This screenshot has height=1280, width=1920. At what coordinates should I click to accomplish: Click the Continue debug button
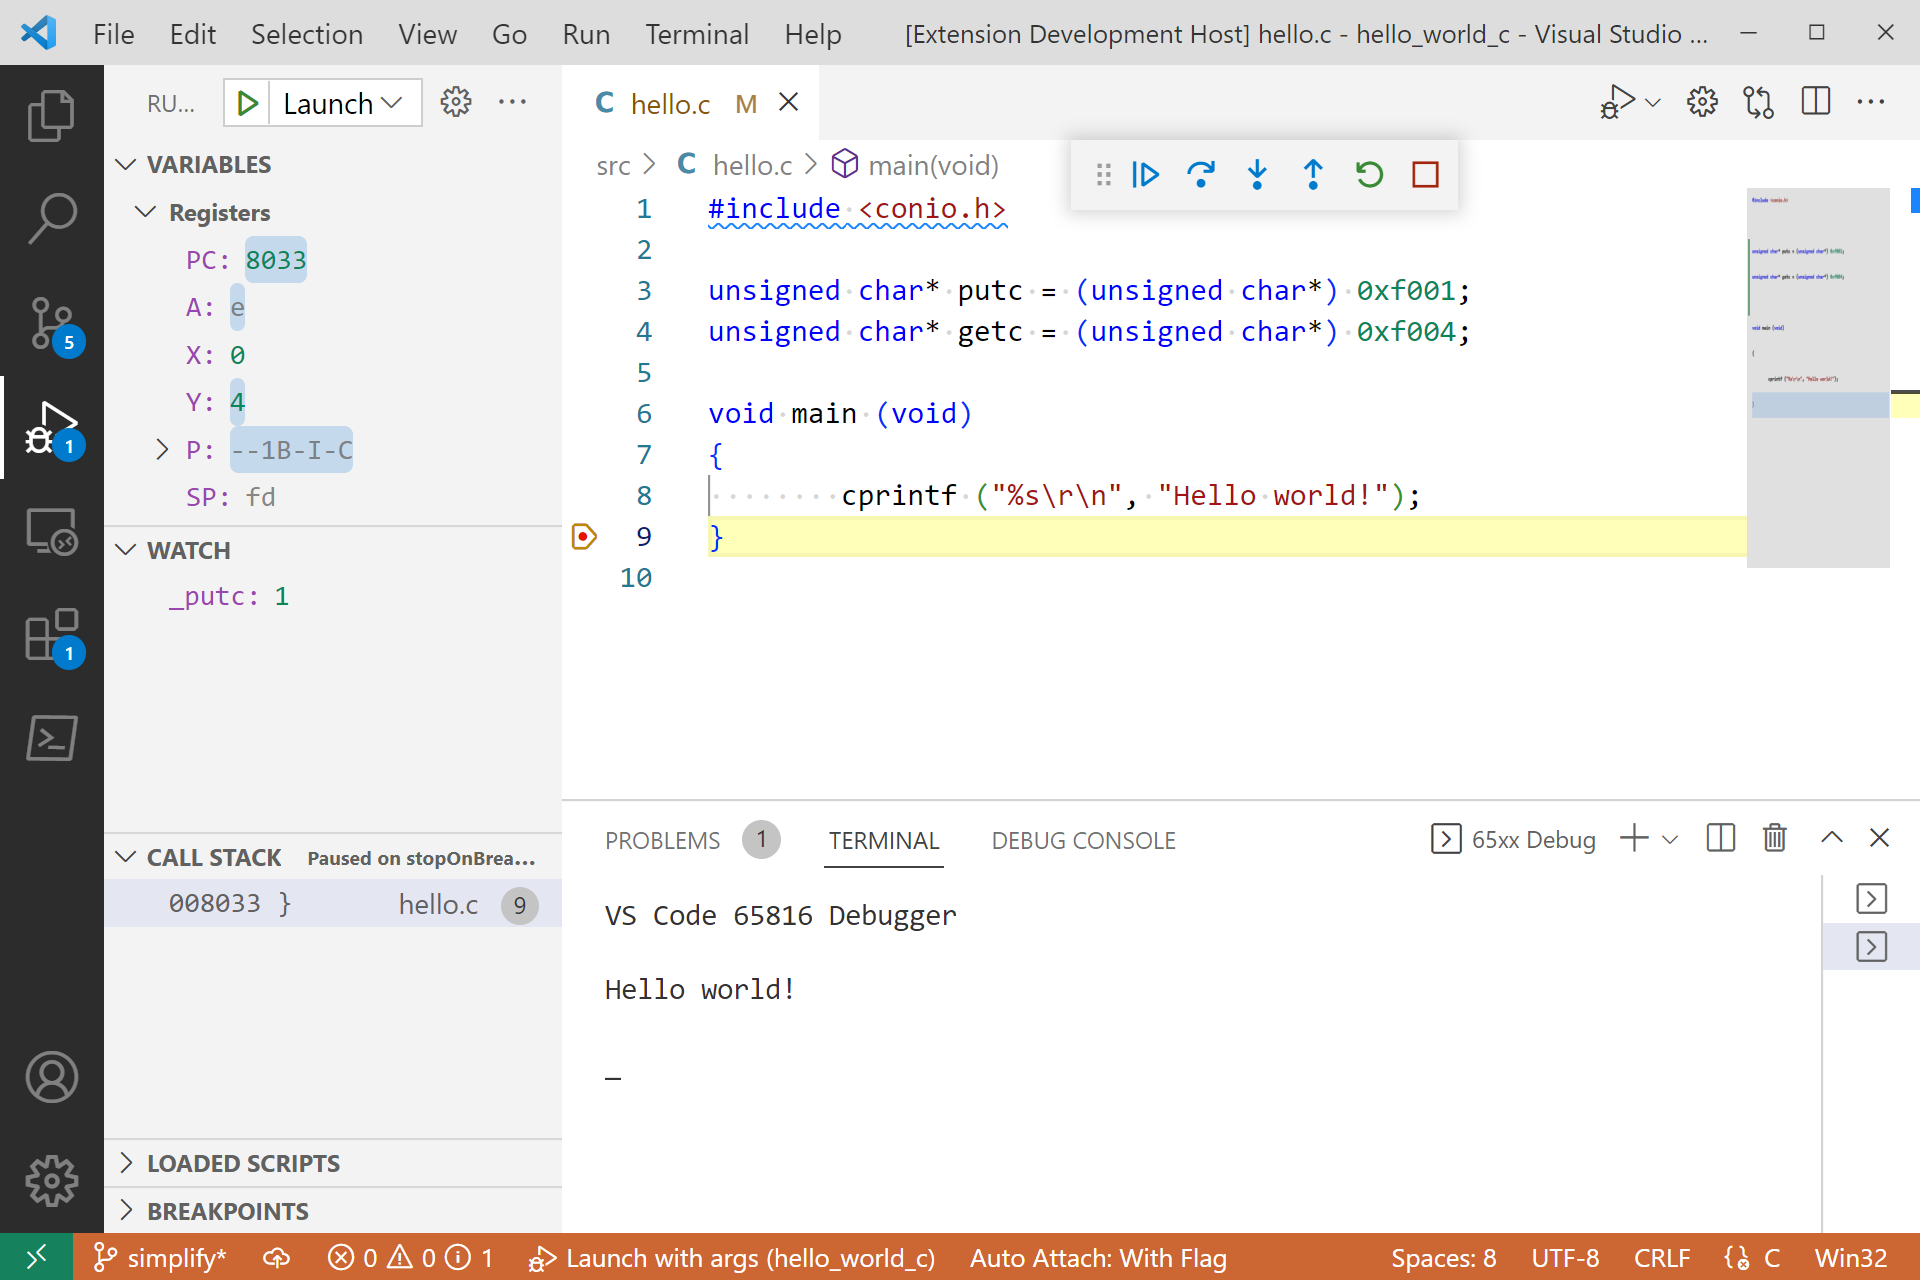pyautogui.click(x=1145, y=175)
